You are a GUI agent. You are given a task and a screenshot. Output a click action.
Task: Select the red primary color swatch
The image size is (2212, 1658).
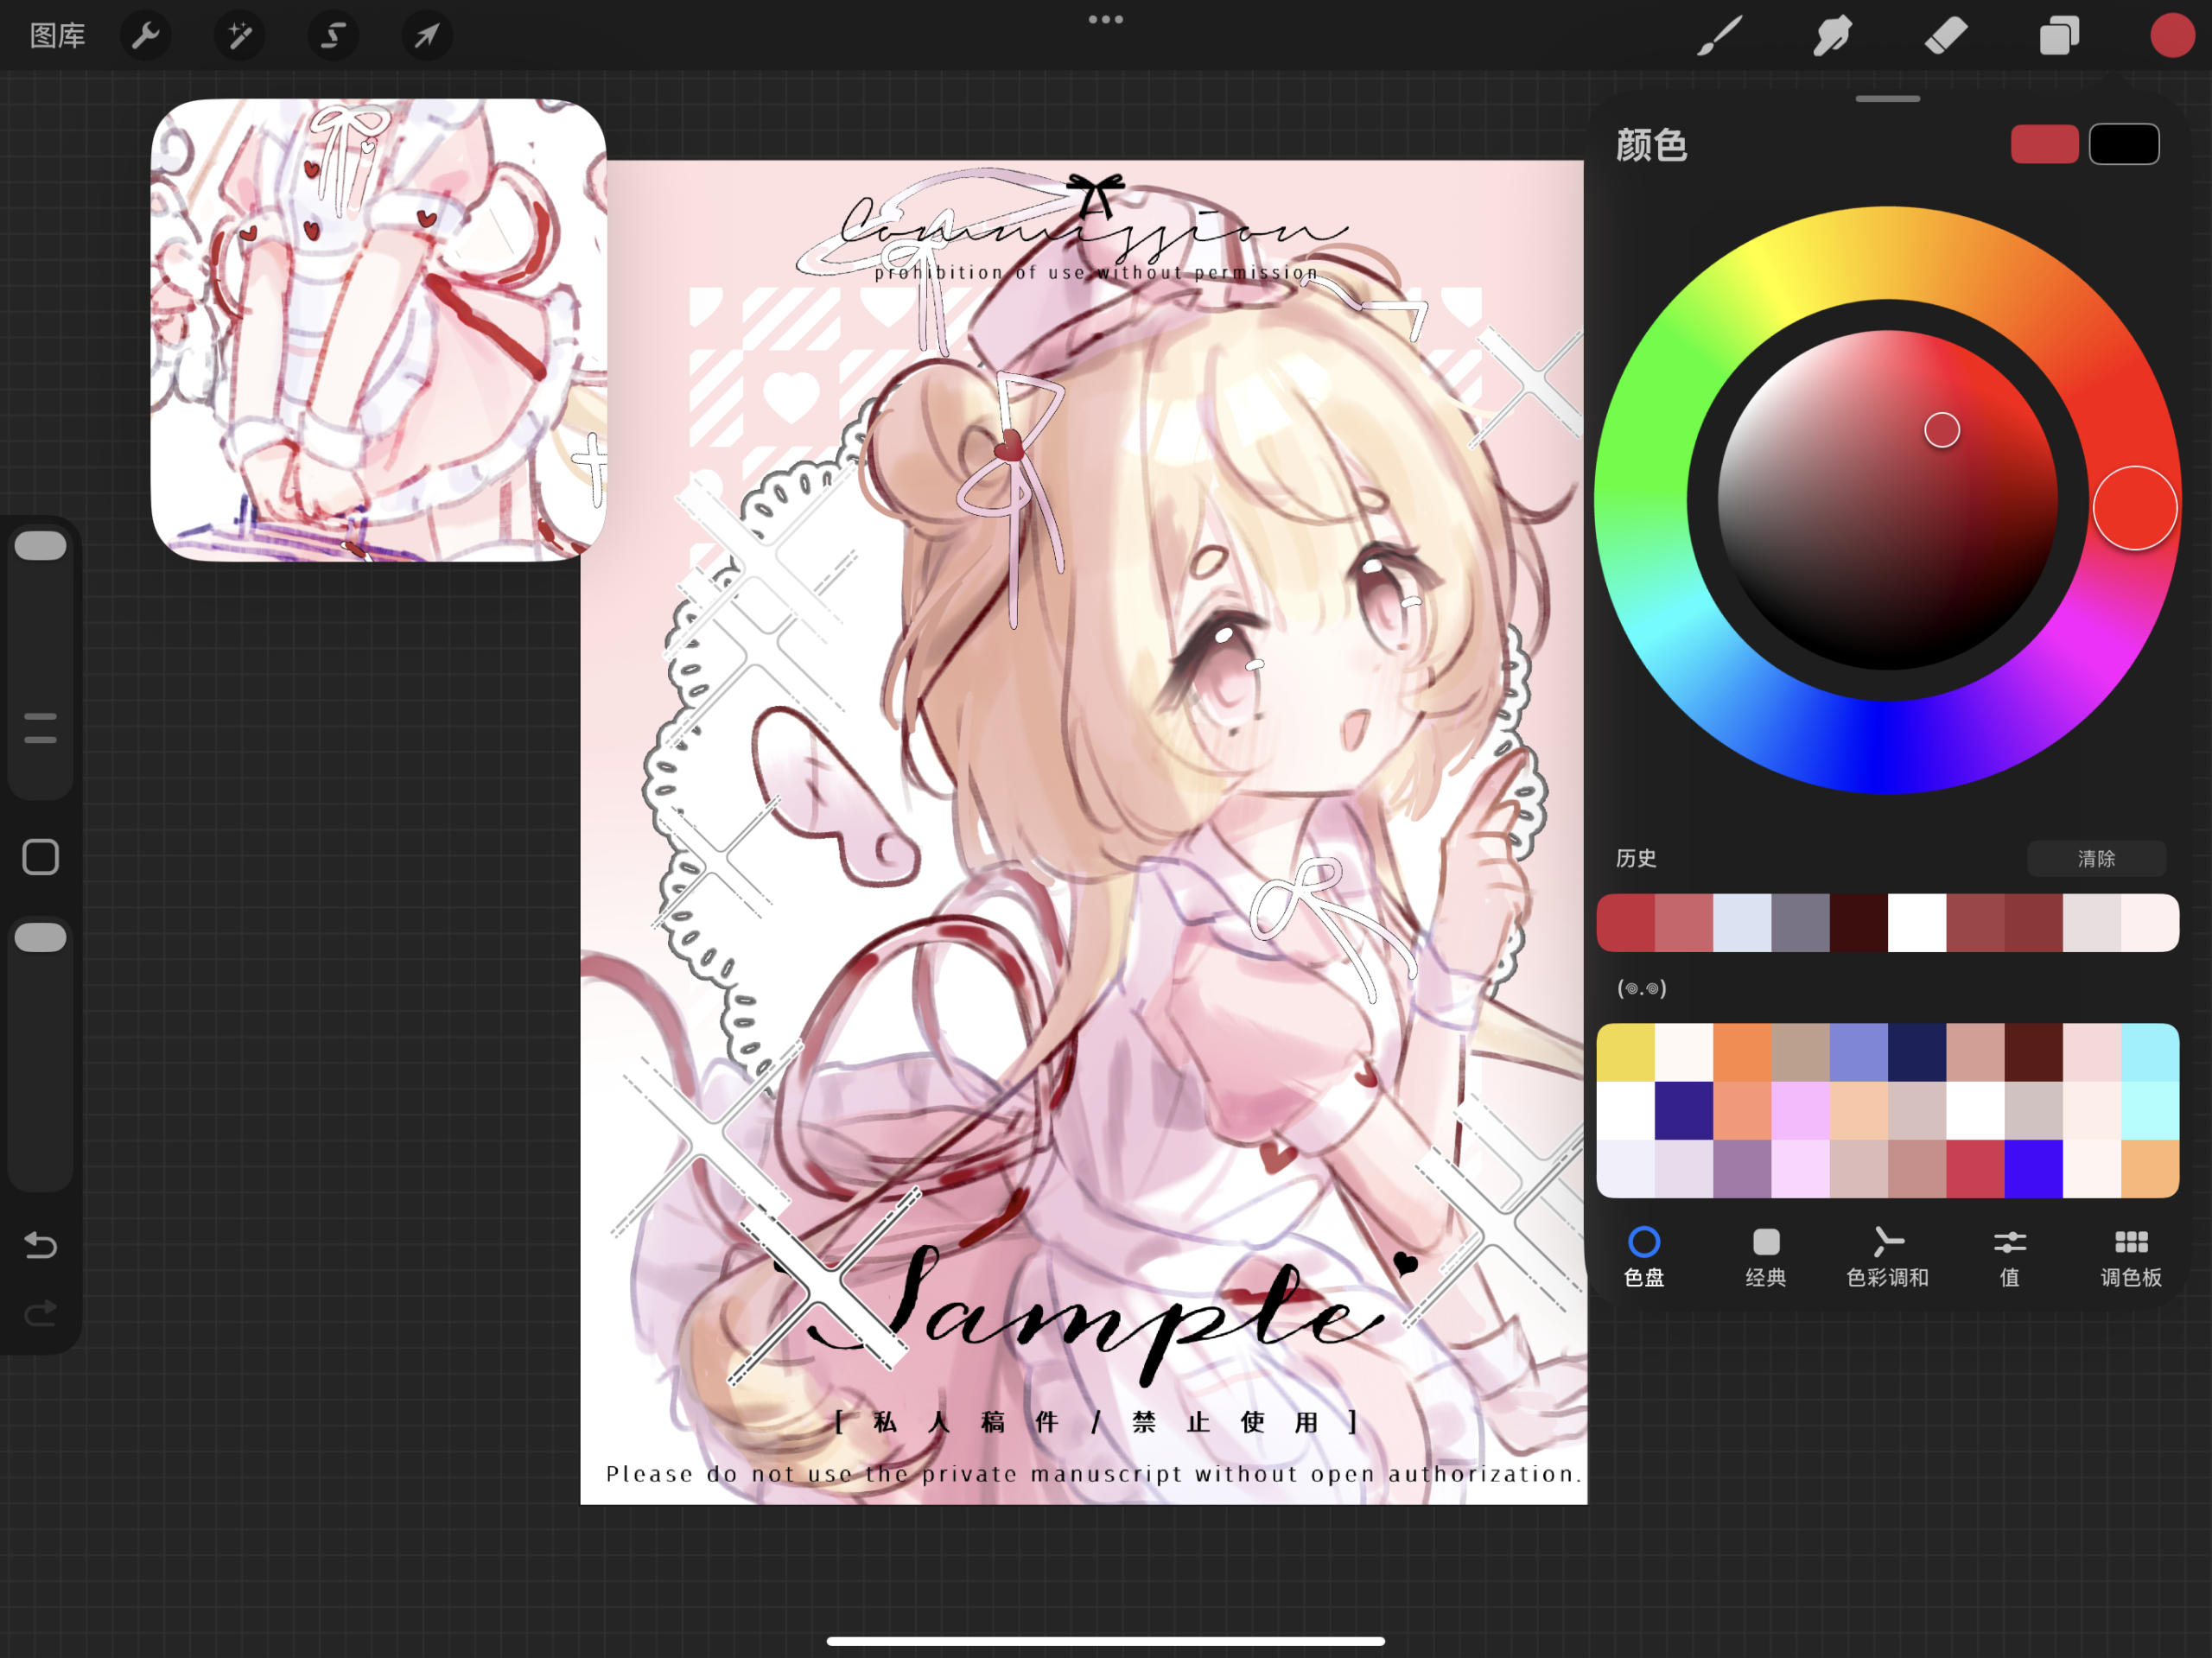(2044, 144)
